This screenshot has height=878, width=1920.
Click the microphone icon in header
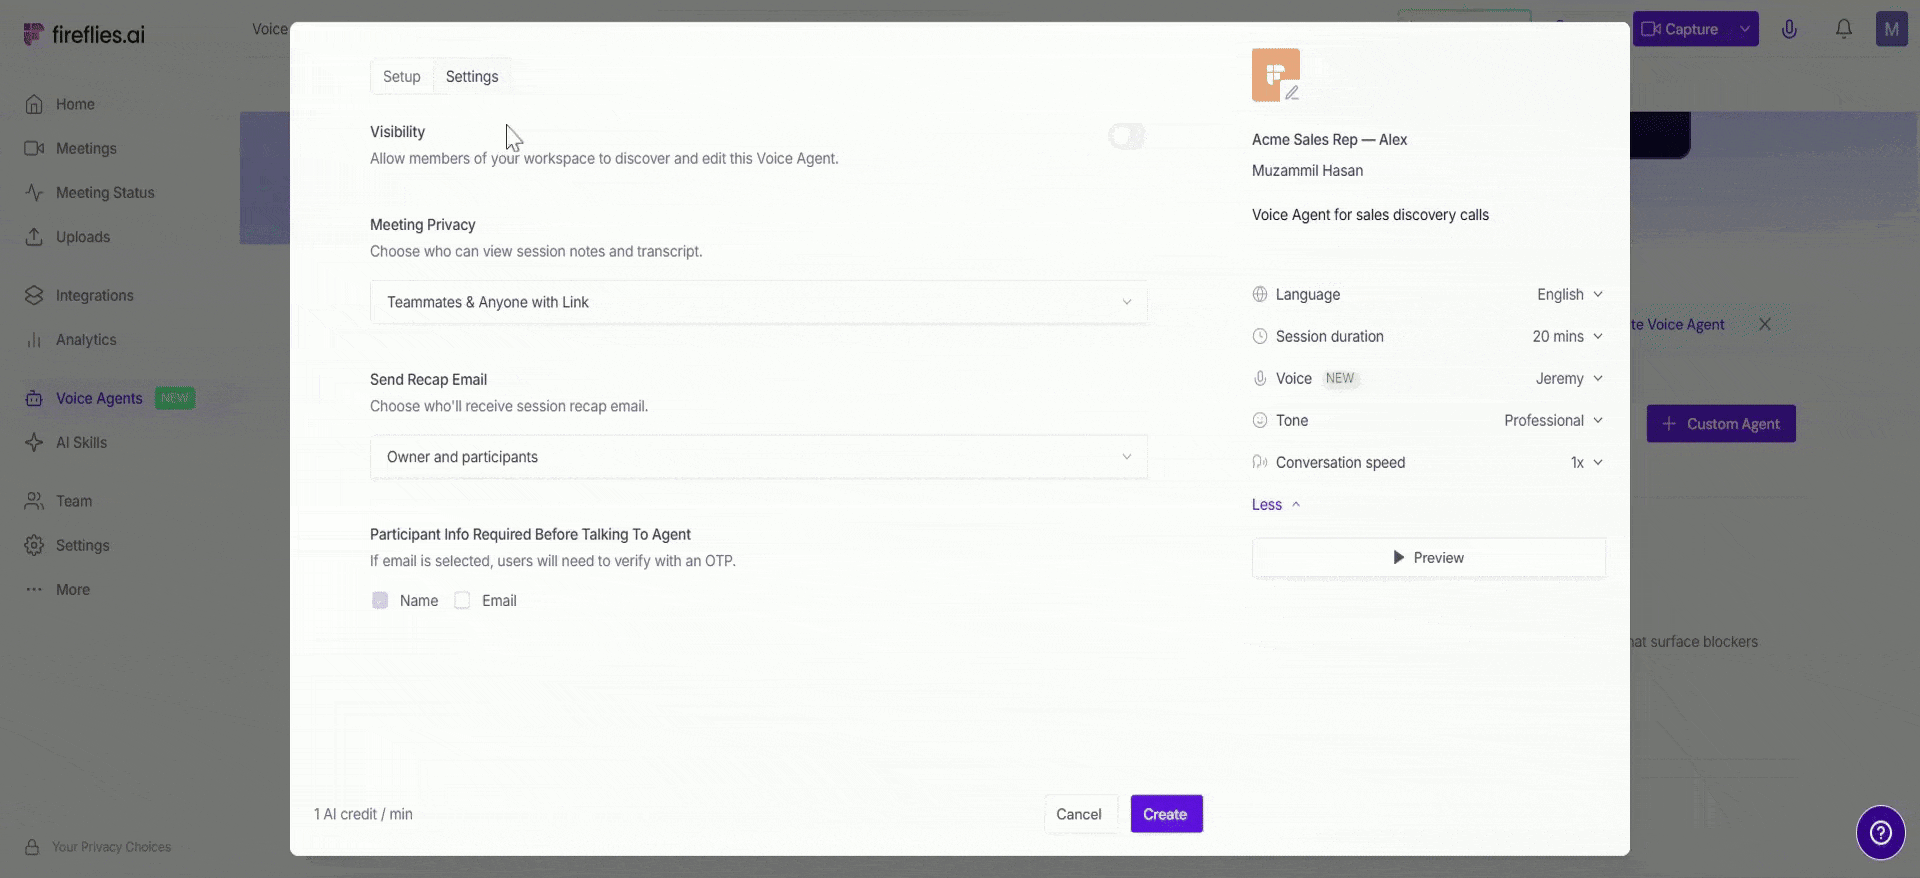pyautogui.click(x=1790, y=29)
